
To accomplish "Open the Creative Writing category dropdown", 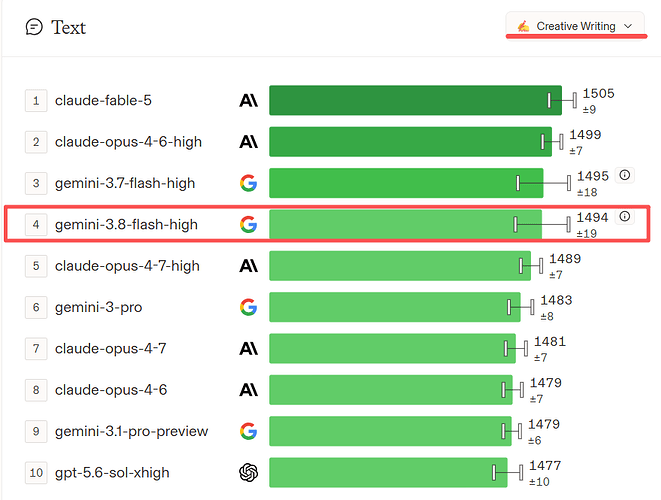I will (x=575, y=26).
